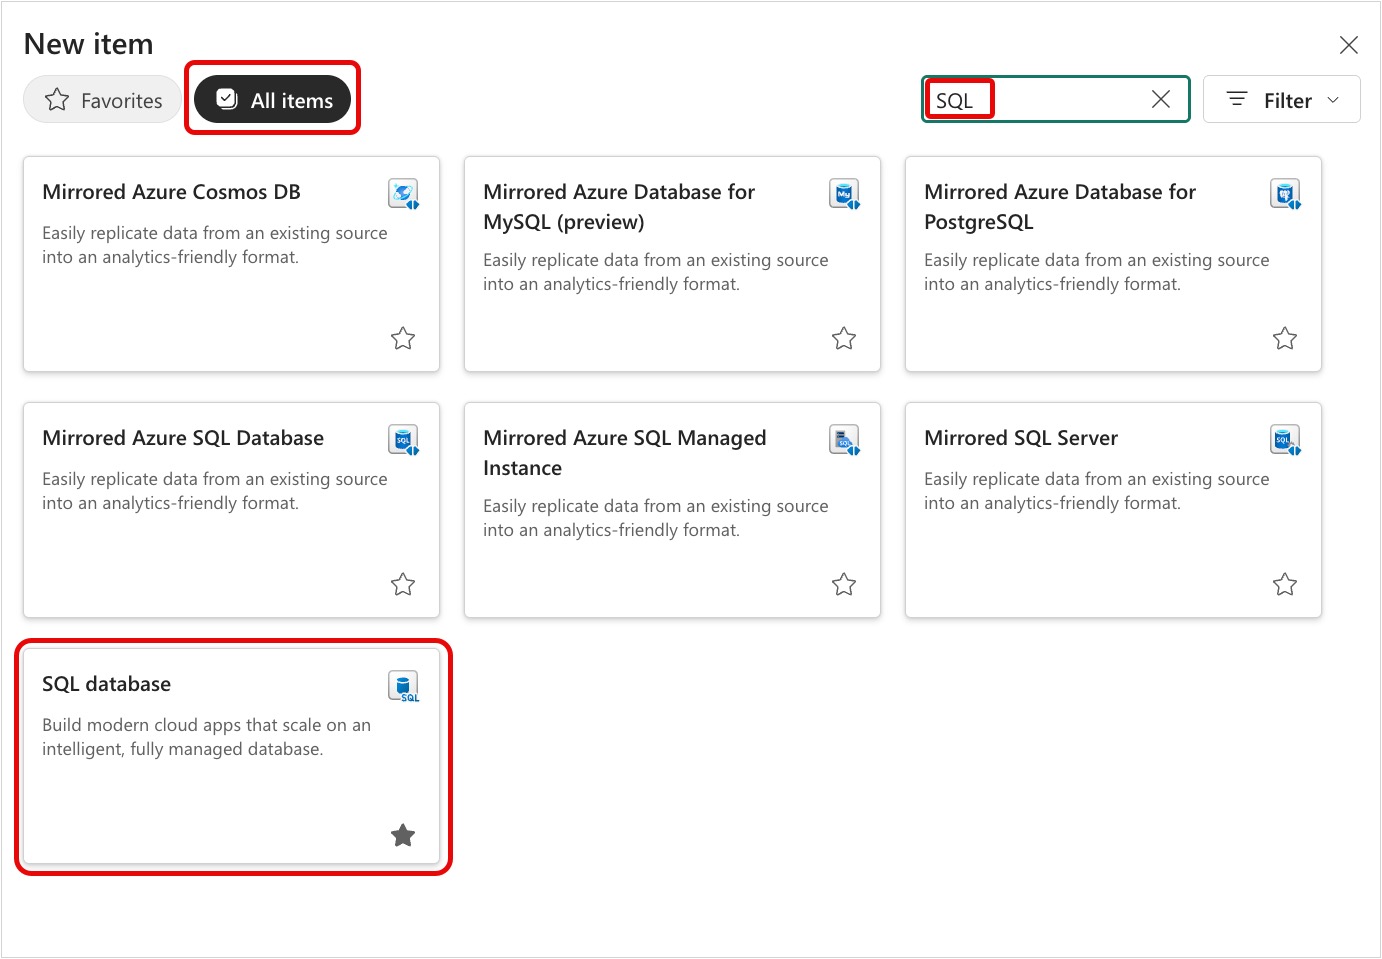Click the Mirrored Azure SQL Database icon

[x=404, y=439]
